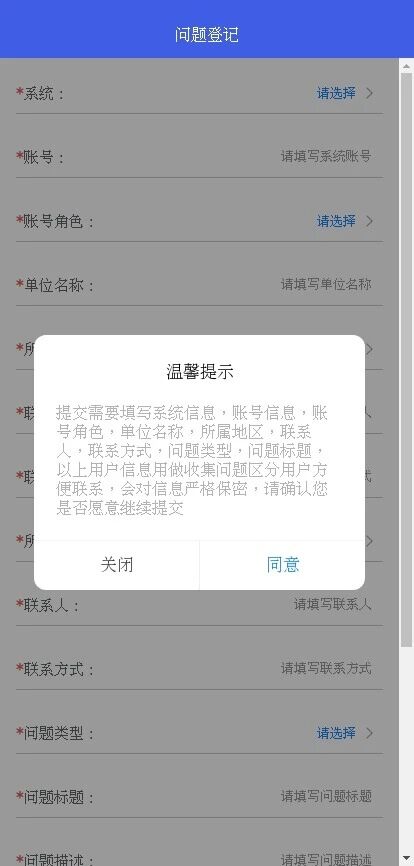Click the 问题登记 page title

207,35
